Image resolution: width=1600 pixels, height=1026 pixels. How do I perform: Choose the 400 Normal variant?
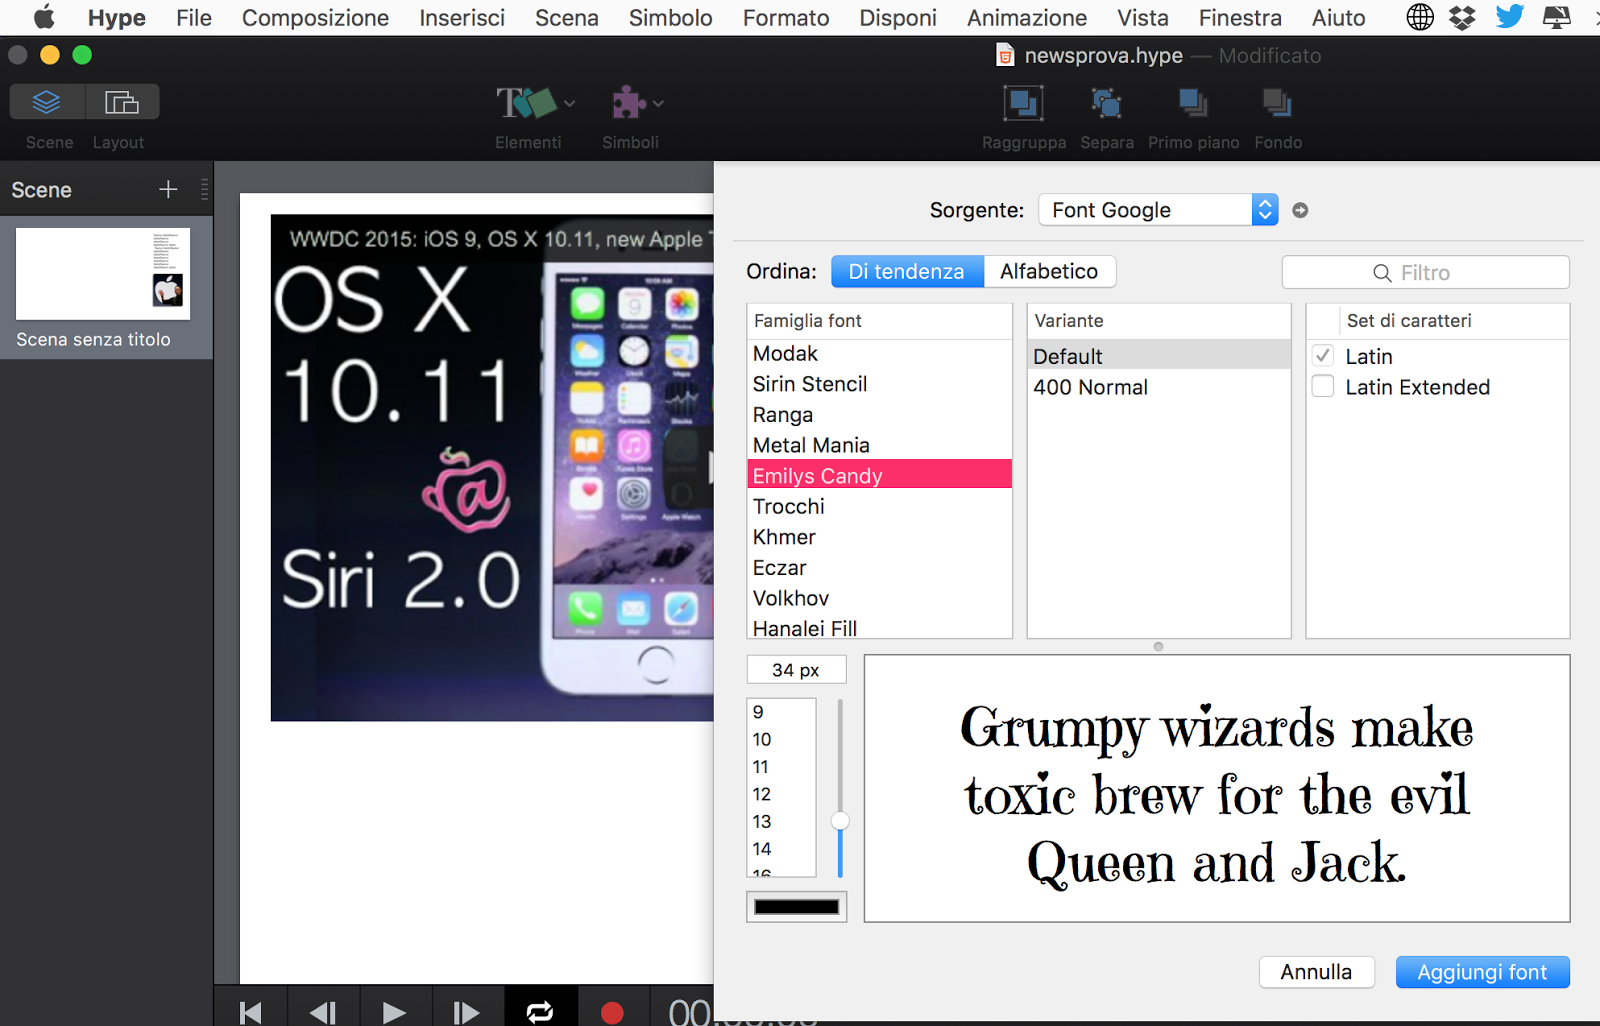coord(1159,387)
